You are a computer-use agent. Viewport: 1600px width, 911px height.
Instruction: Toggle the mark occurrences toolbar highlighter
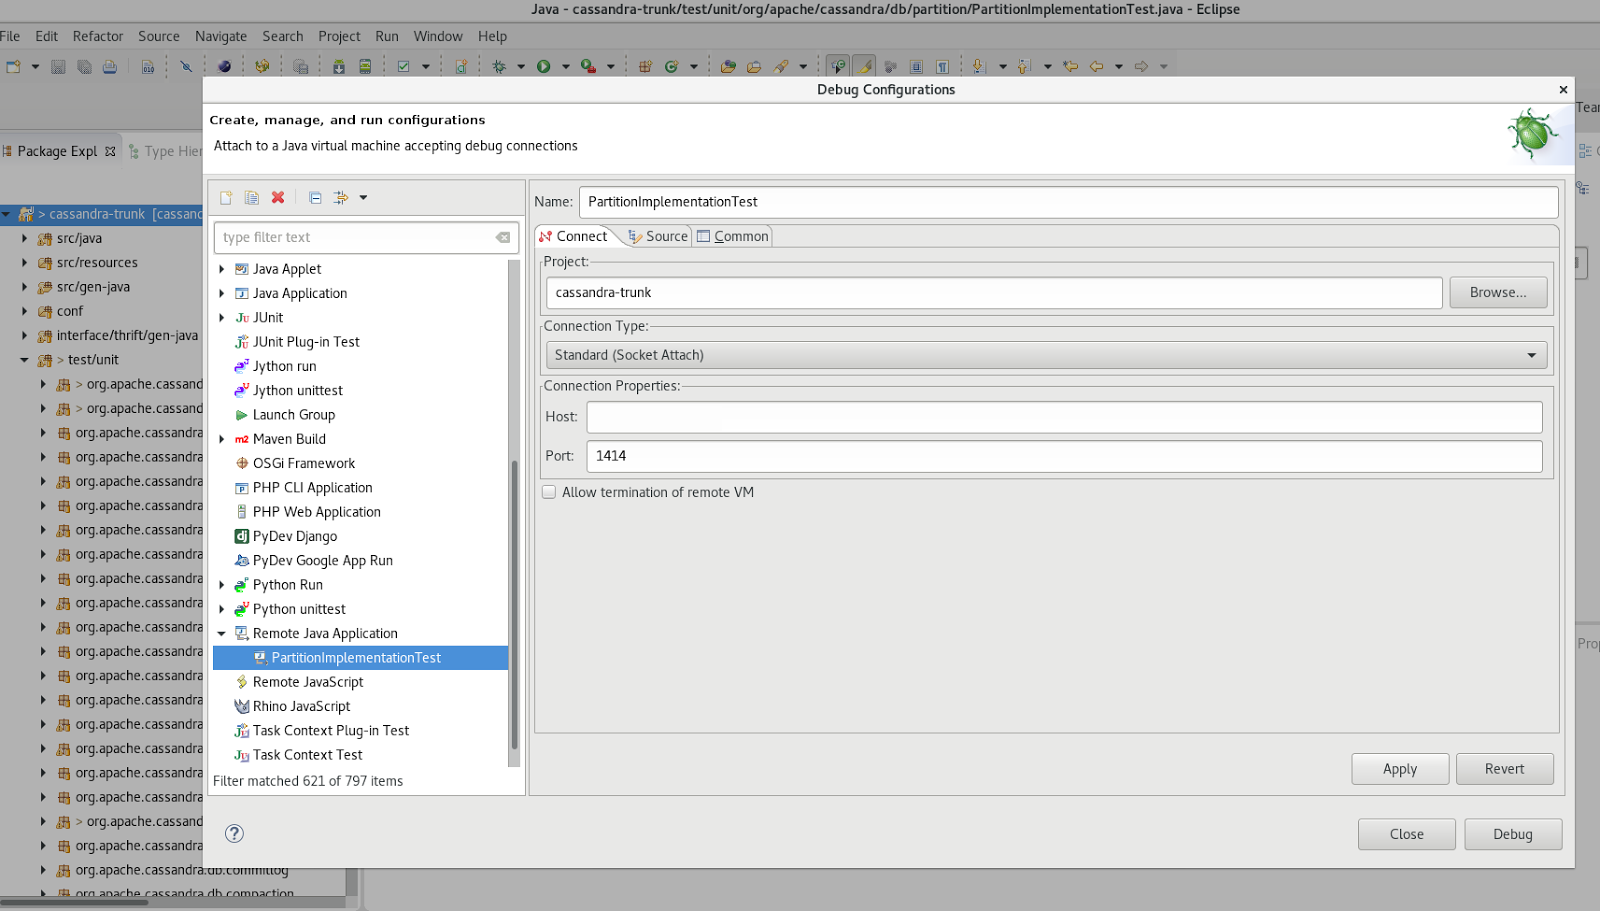click(864, 65)
